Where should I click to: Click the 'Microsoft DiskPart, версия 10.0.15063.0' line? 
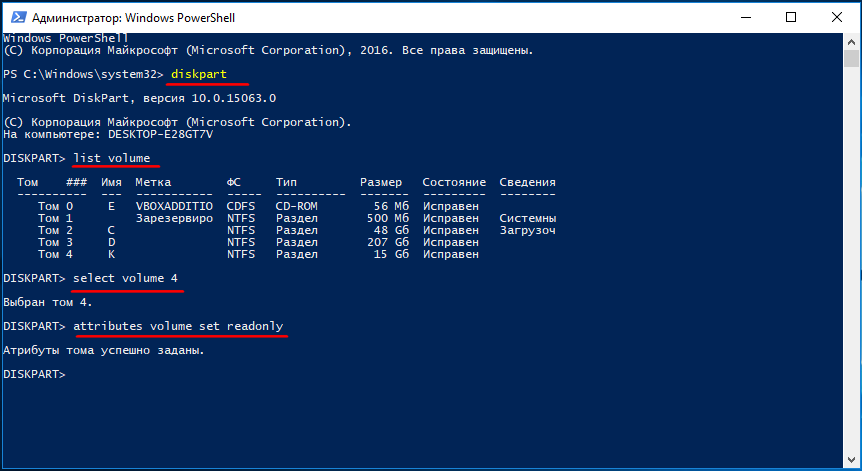(x=139, y=98)
